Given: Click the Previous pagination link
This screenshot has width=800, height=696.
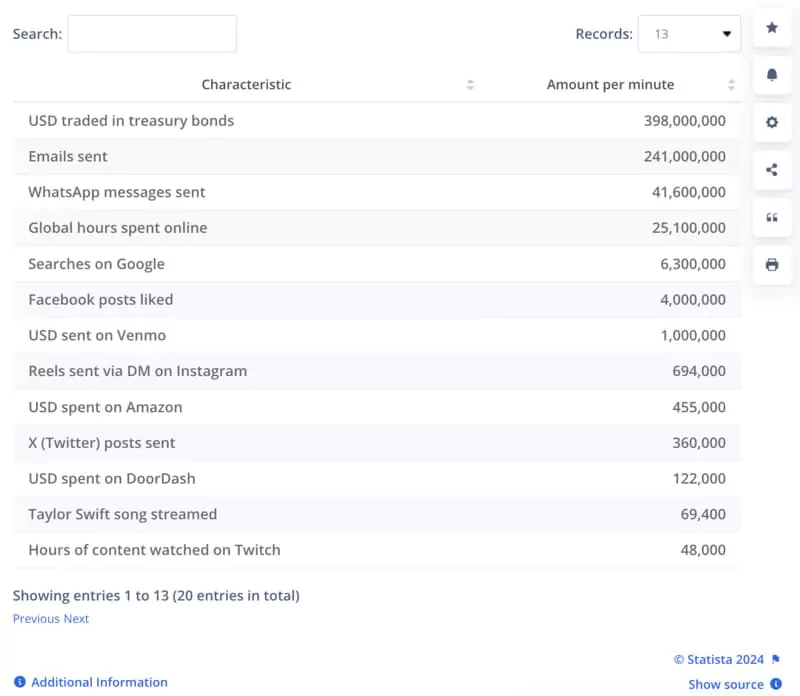Looking at the screenshot, I should click(x=36, y=619).
